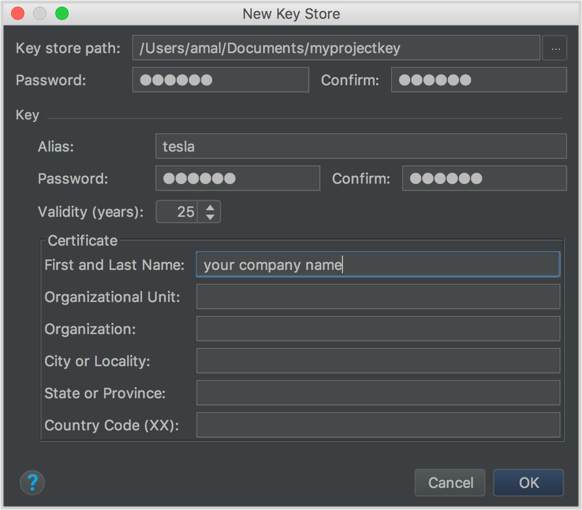Select the Country Code (XX) field
The height and width of the screenshot is (510, 582).
(378, 425)
